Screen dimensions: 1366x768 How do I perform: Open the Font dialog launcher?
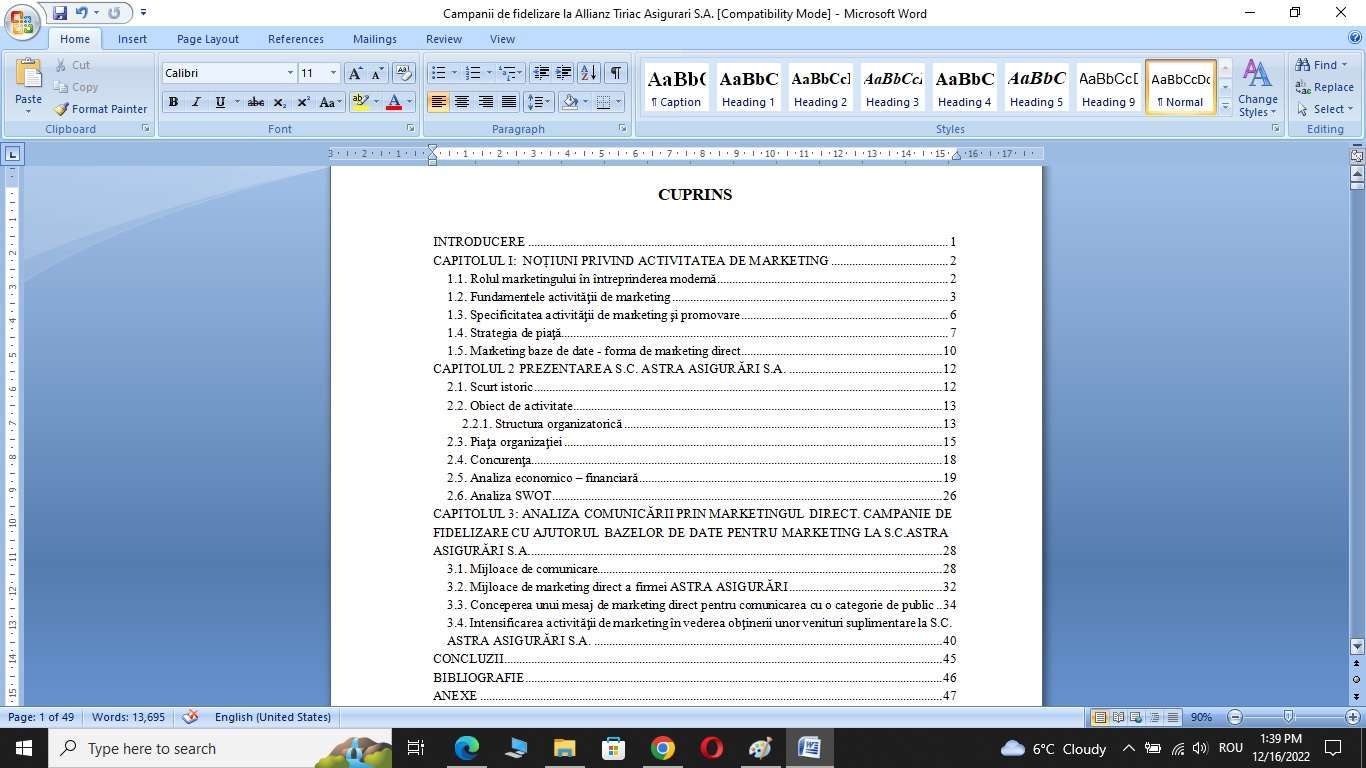410,129
